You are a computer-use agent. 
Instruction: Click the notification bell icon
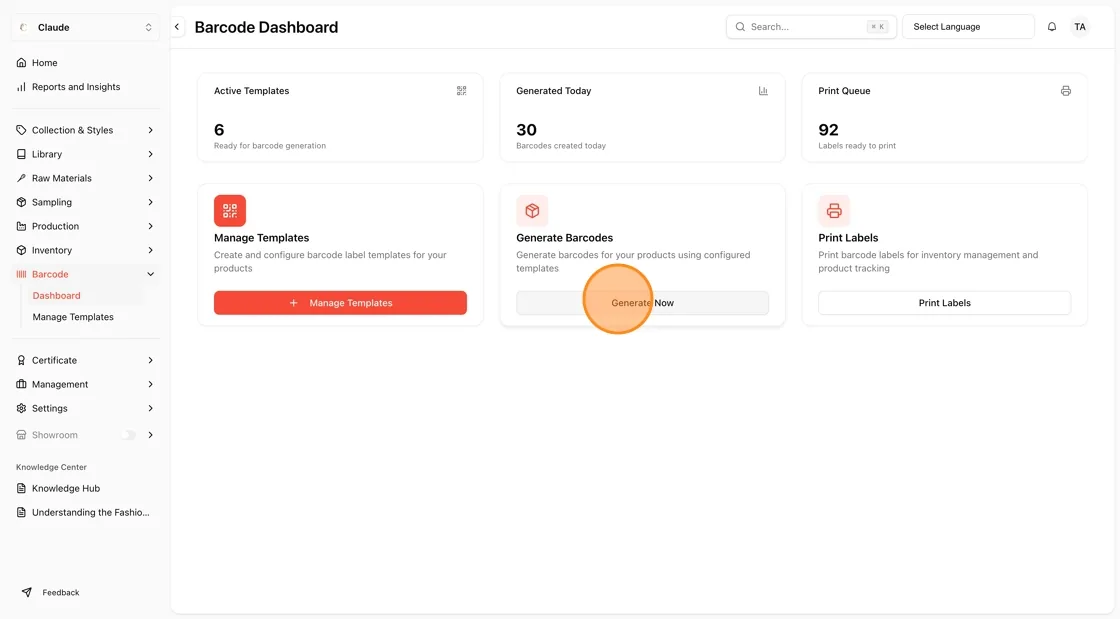[x=1051, y=27]
